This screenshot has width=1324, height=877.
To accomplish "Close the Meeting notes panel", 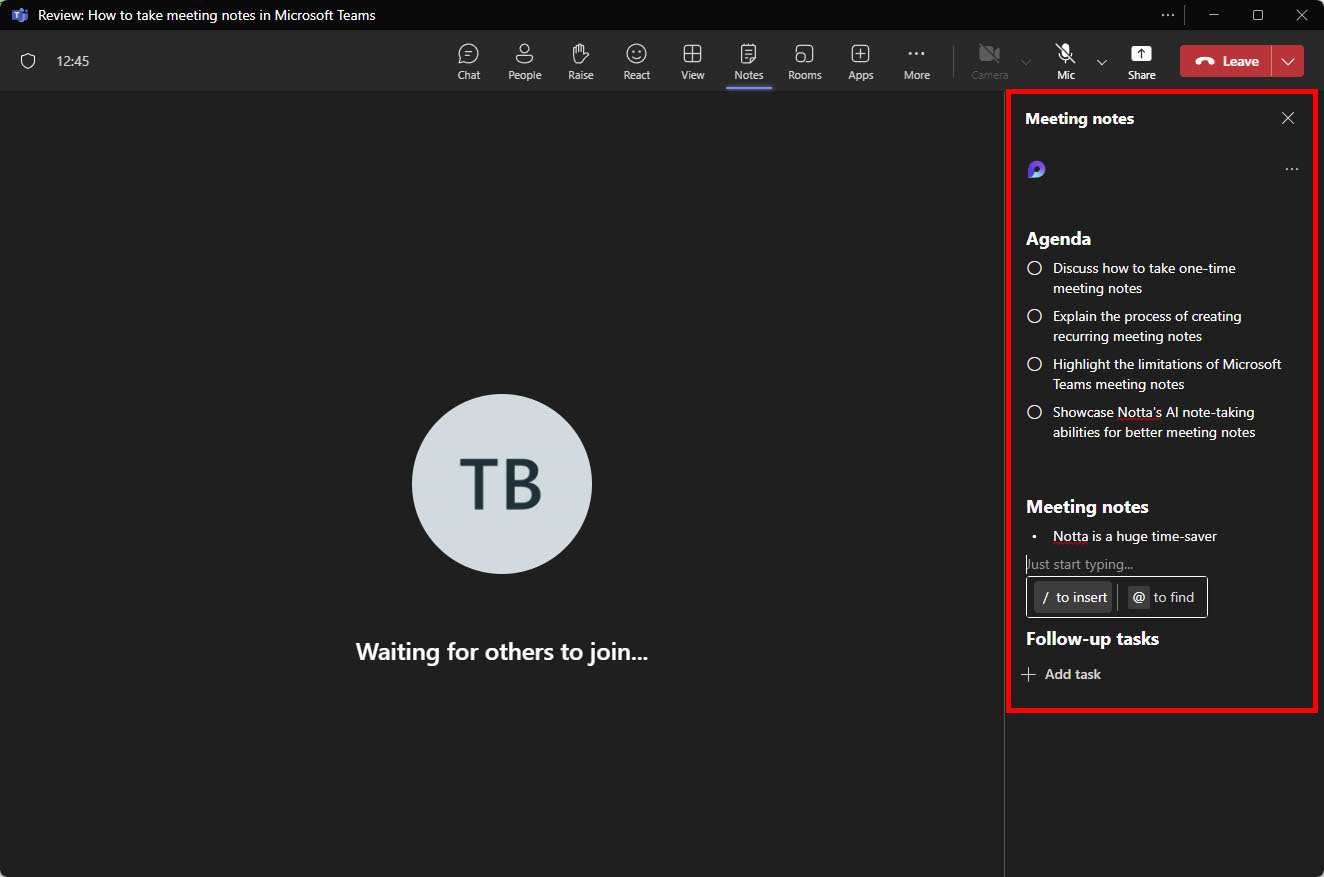I will [1288, 118].
